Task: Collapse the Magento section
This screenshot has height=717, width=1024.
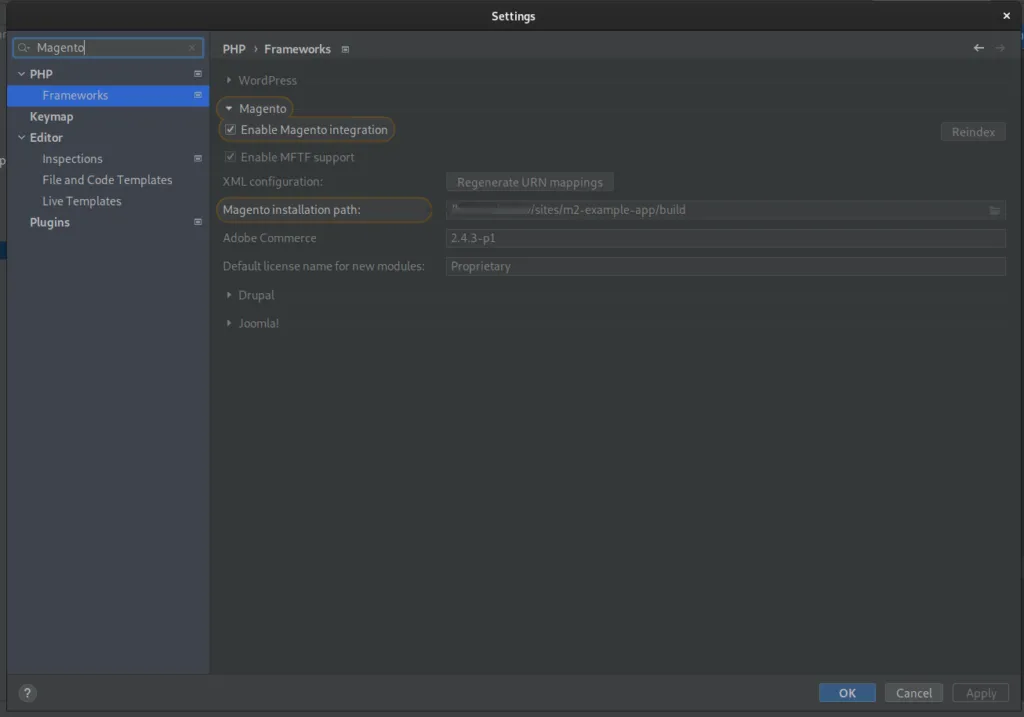Action: 229,108
